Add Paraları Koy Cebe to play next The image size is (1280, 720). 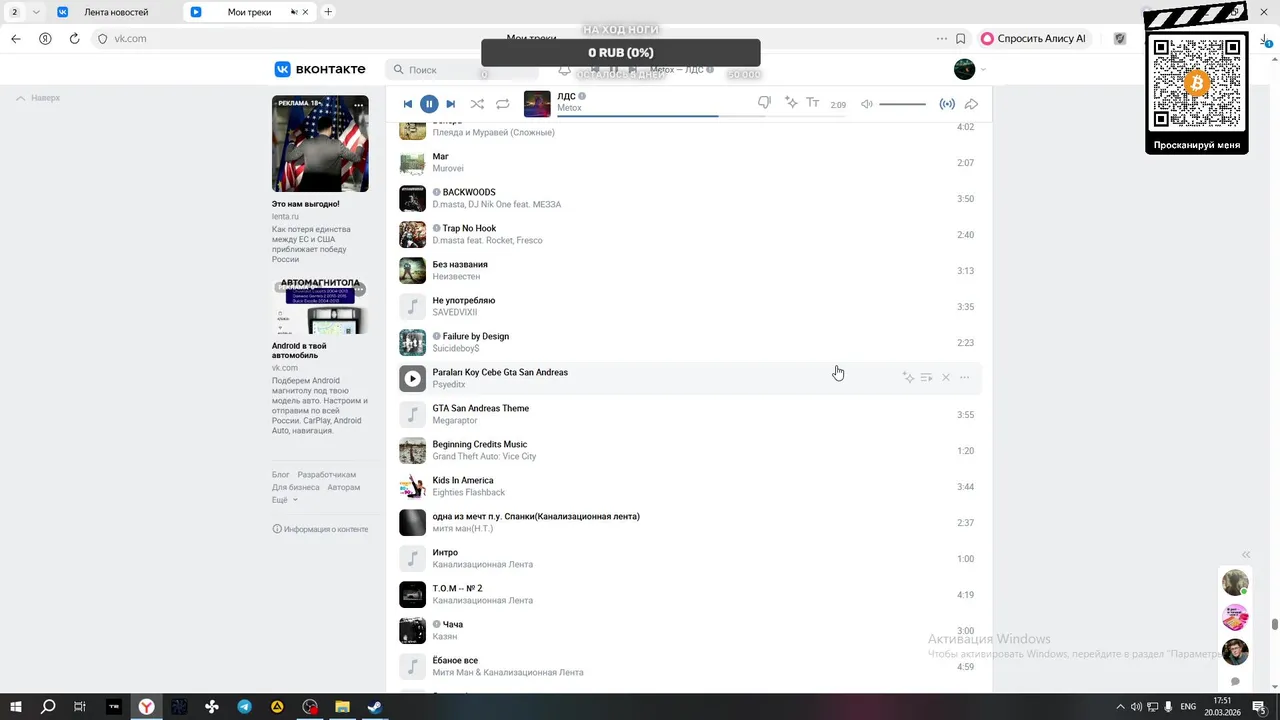(x=927, y=378)
